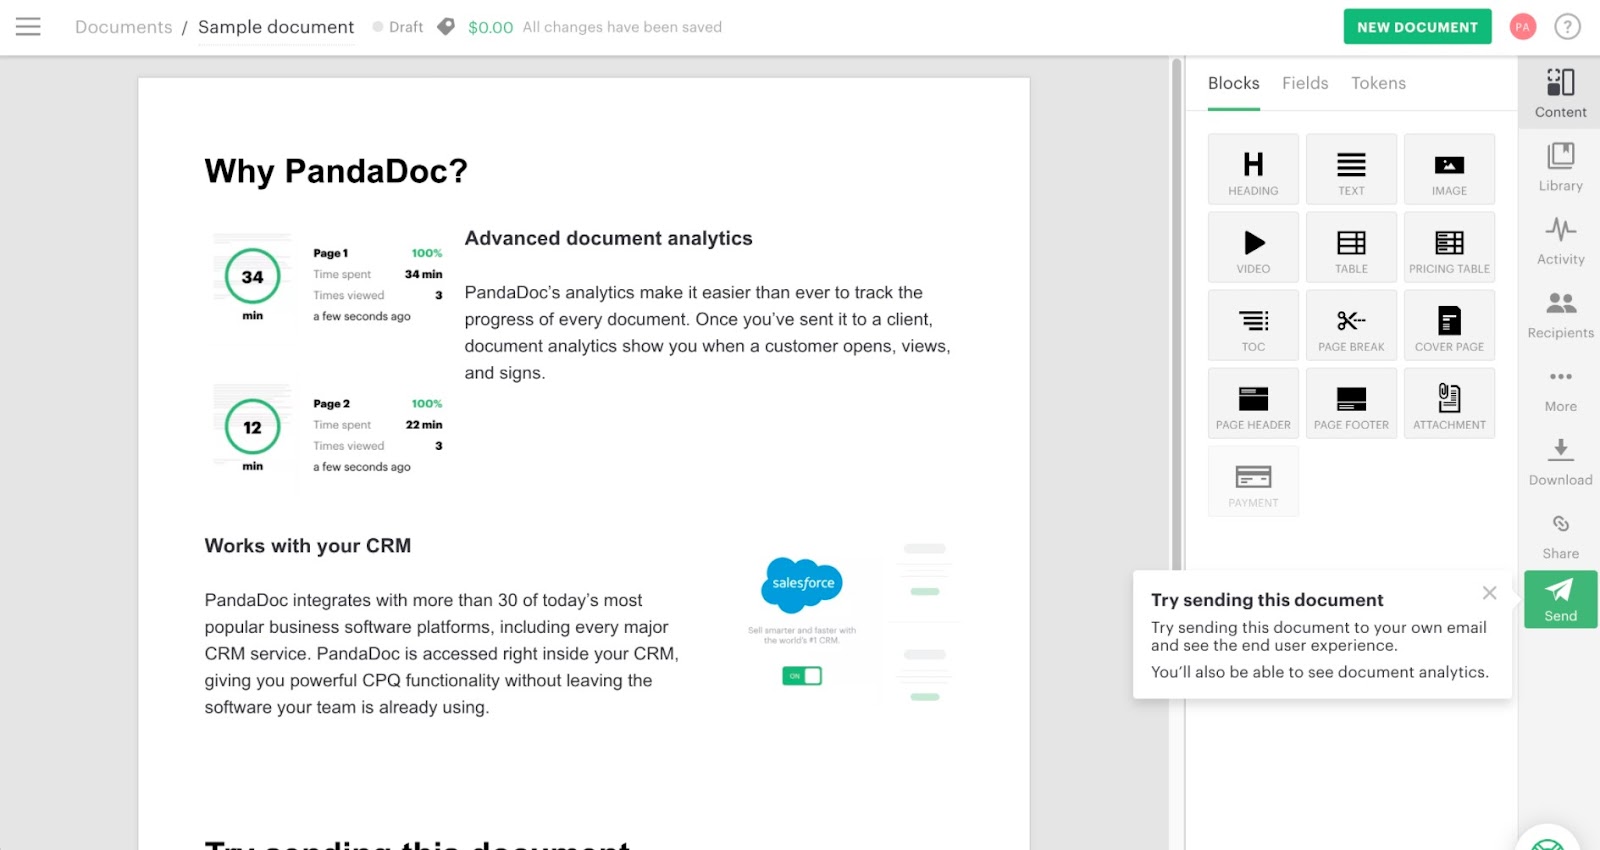This screenshot has width=1600, height=850.
Task: Add a Heading block
Action: 1253,169
